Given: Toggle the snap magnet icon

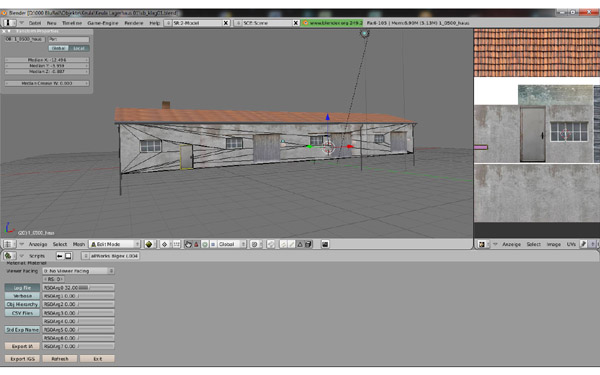Looking at the screenshot, I should coord(271,244).
